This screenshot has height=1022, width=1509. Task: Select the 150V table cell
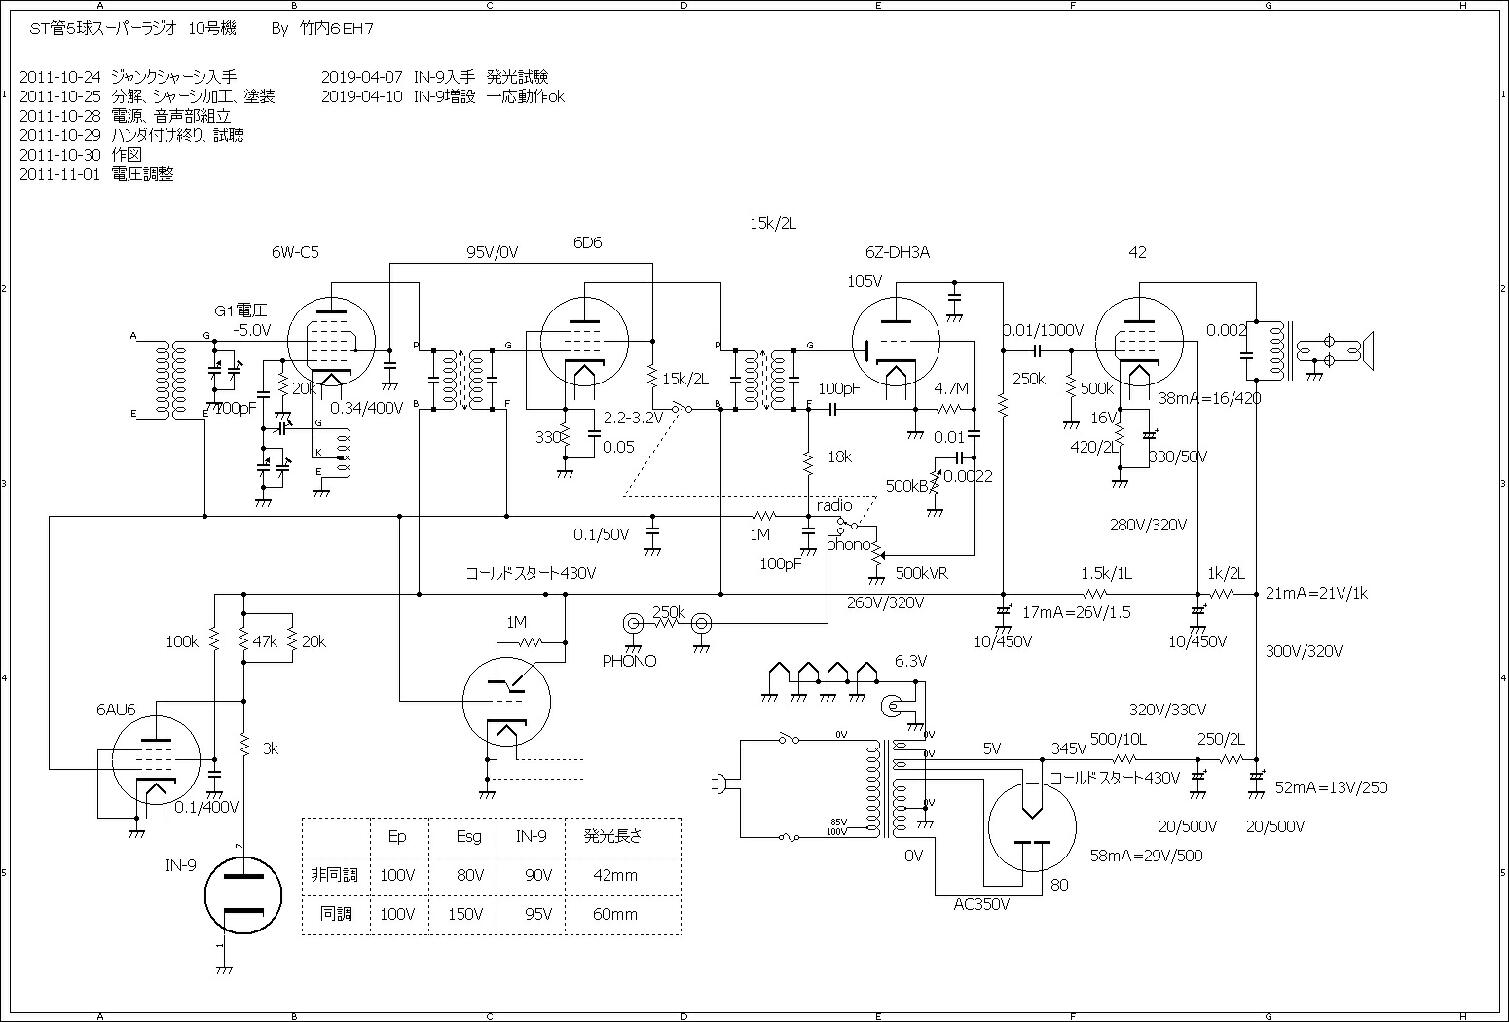click(x=467, y=914)
